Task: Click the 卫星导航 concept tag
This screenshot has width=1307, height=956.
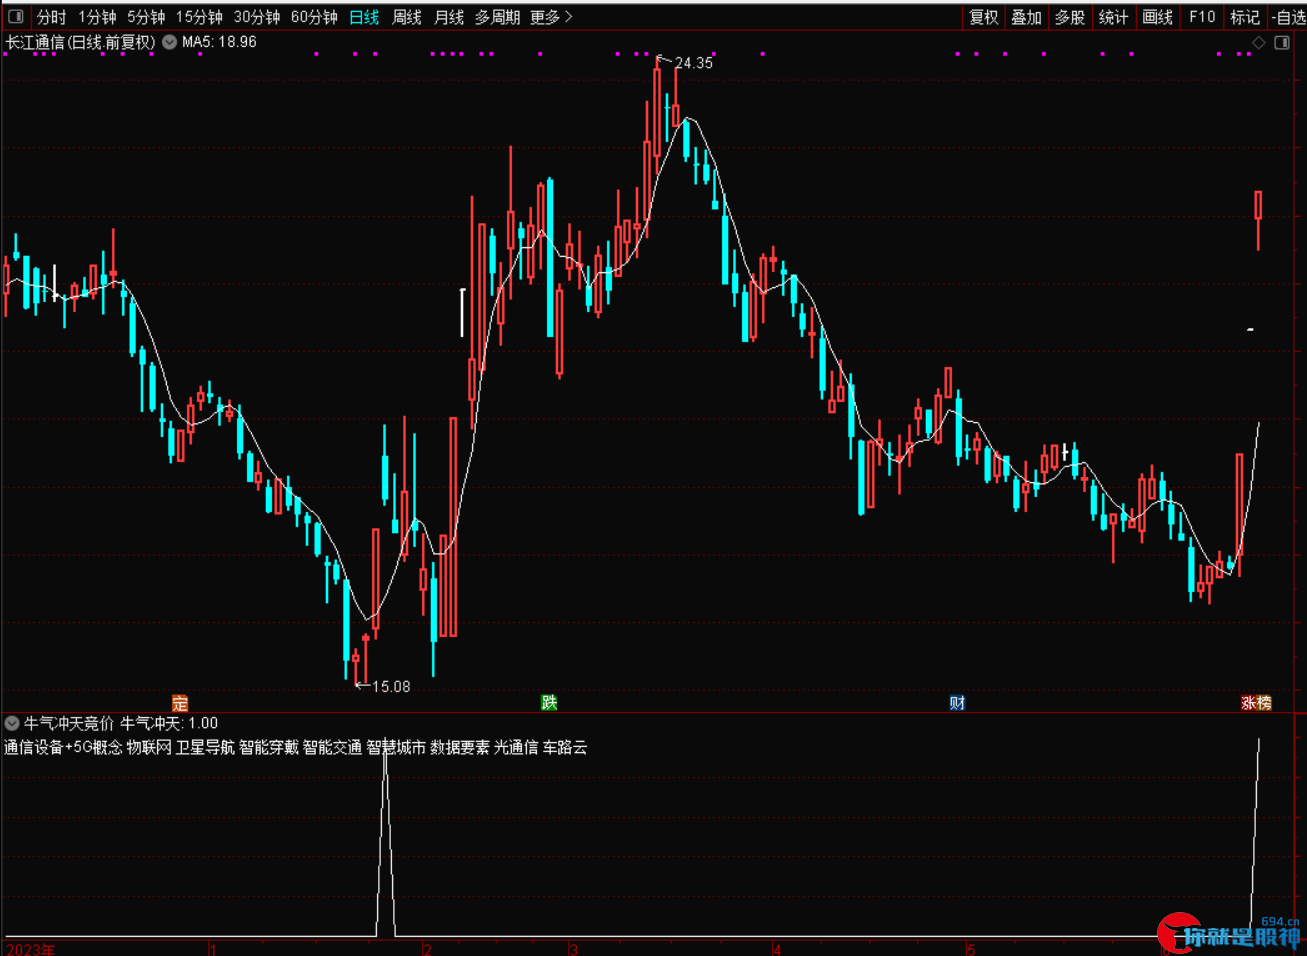Action: 205,747
